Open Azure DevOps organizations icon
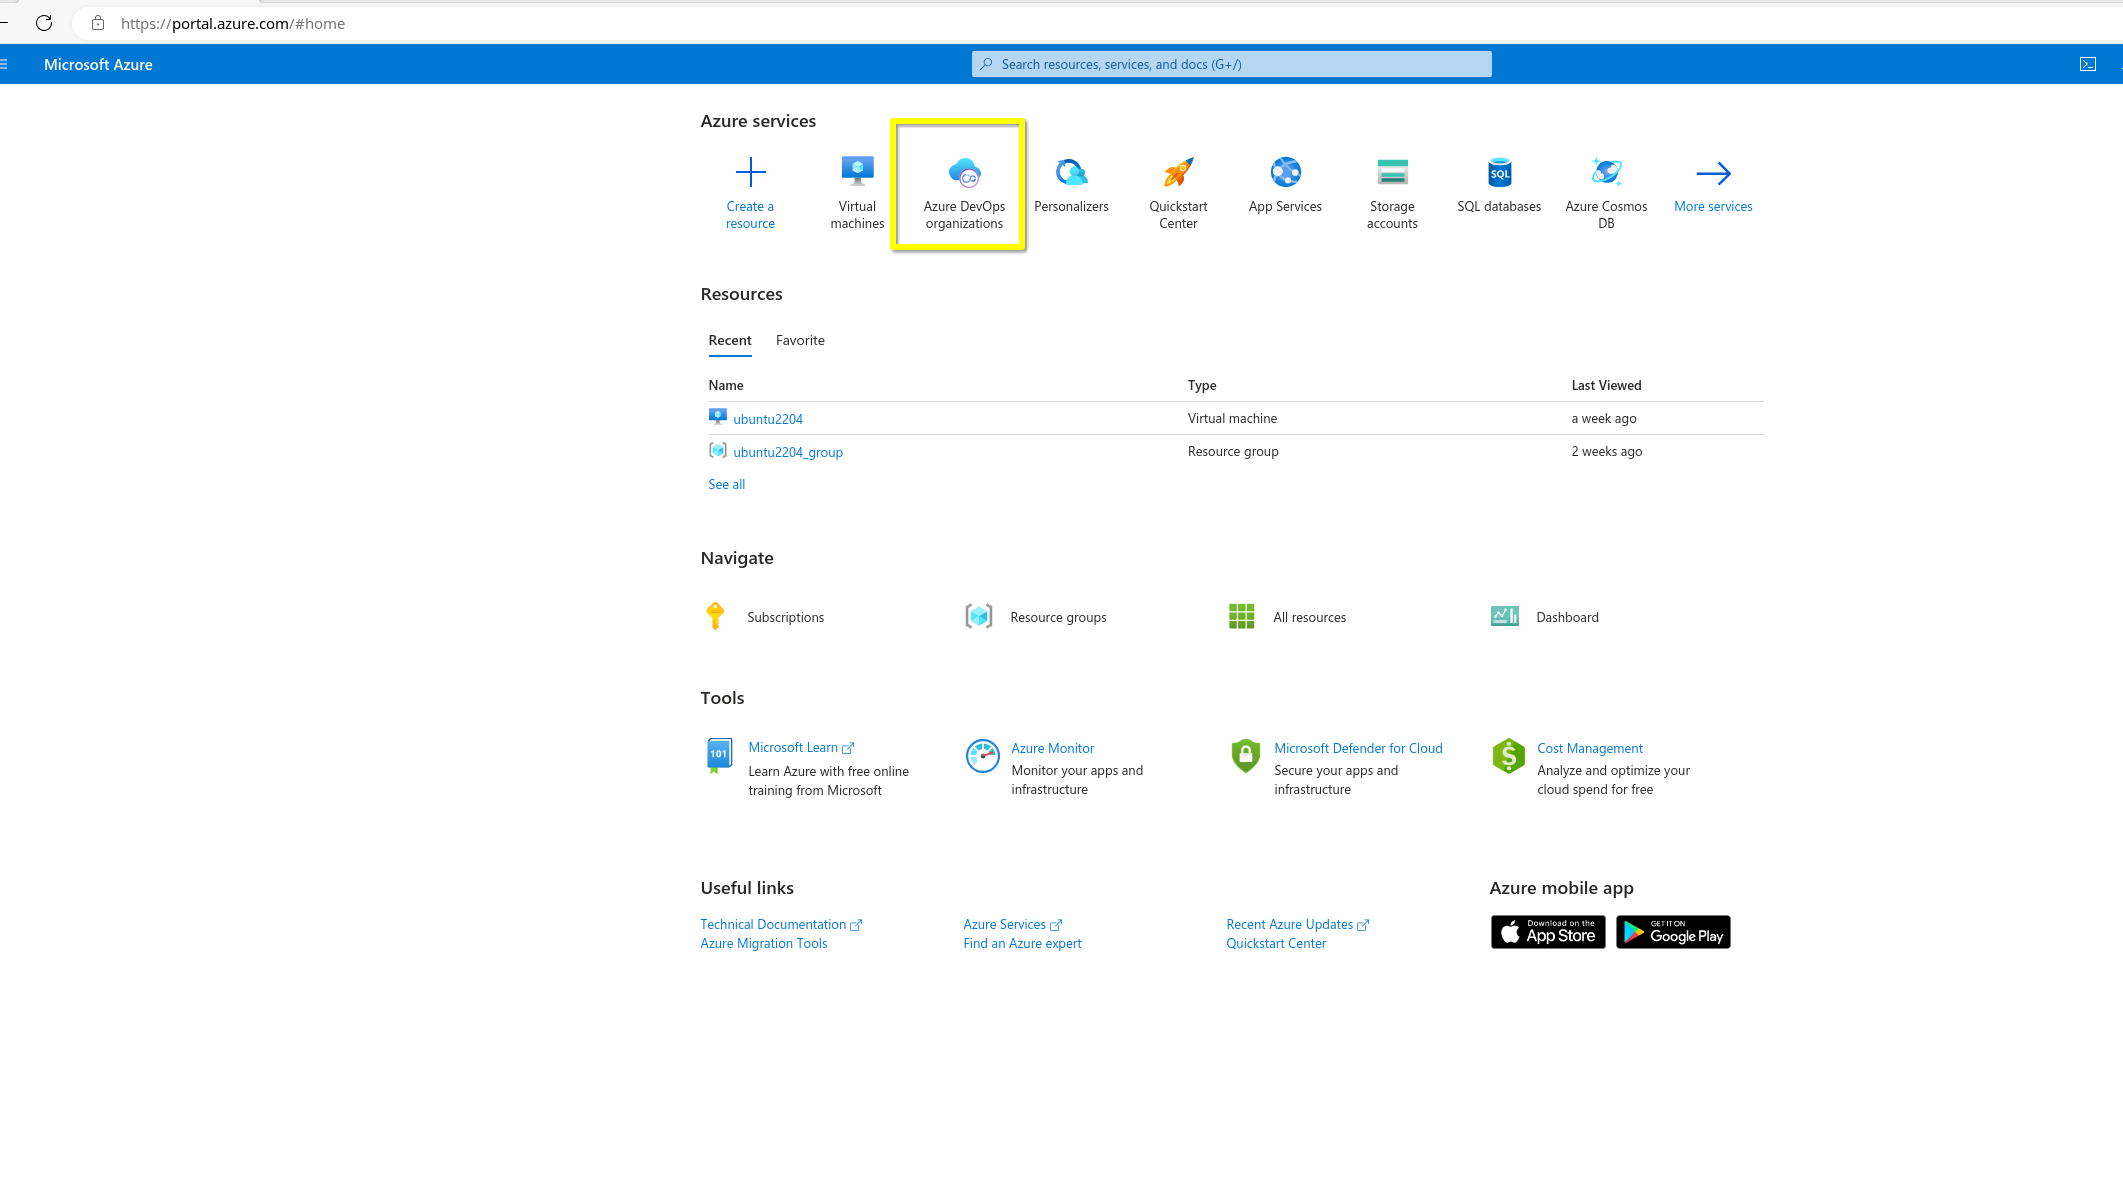 point(964,172)
